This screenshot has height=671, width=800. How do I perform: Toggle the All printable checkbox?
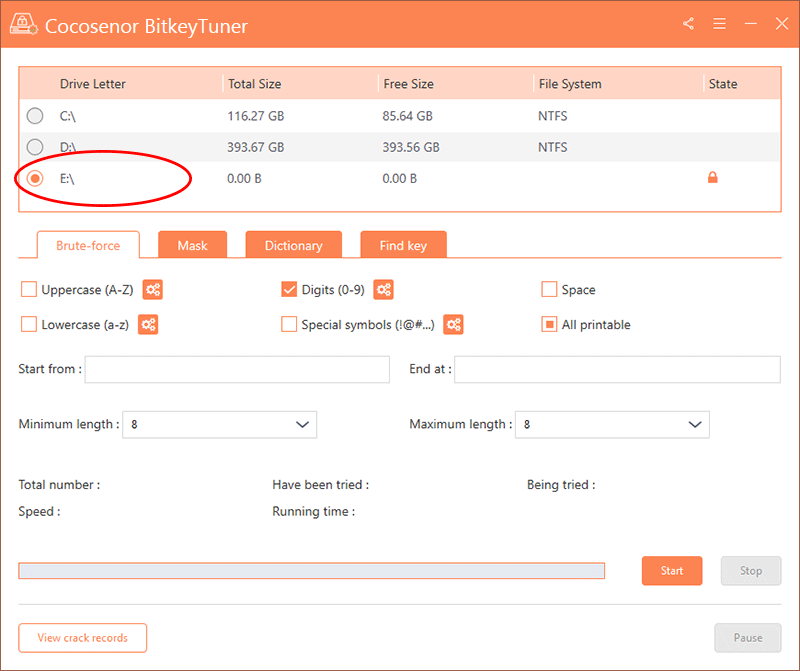pyautogui.click(x=549, y=325)
